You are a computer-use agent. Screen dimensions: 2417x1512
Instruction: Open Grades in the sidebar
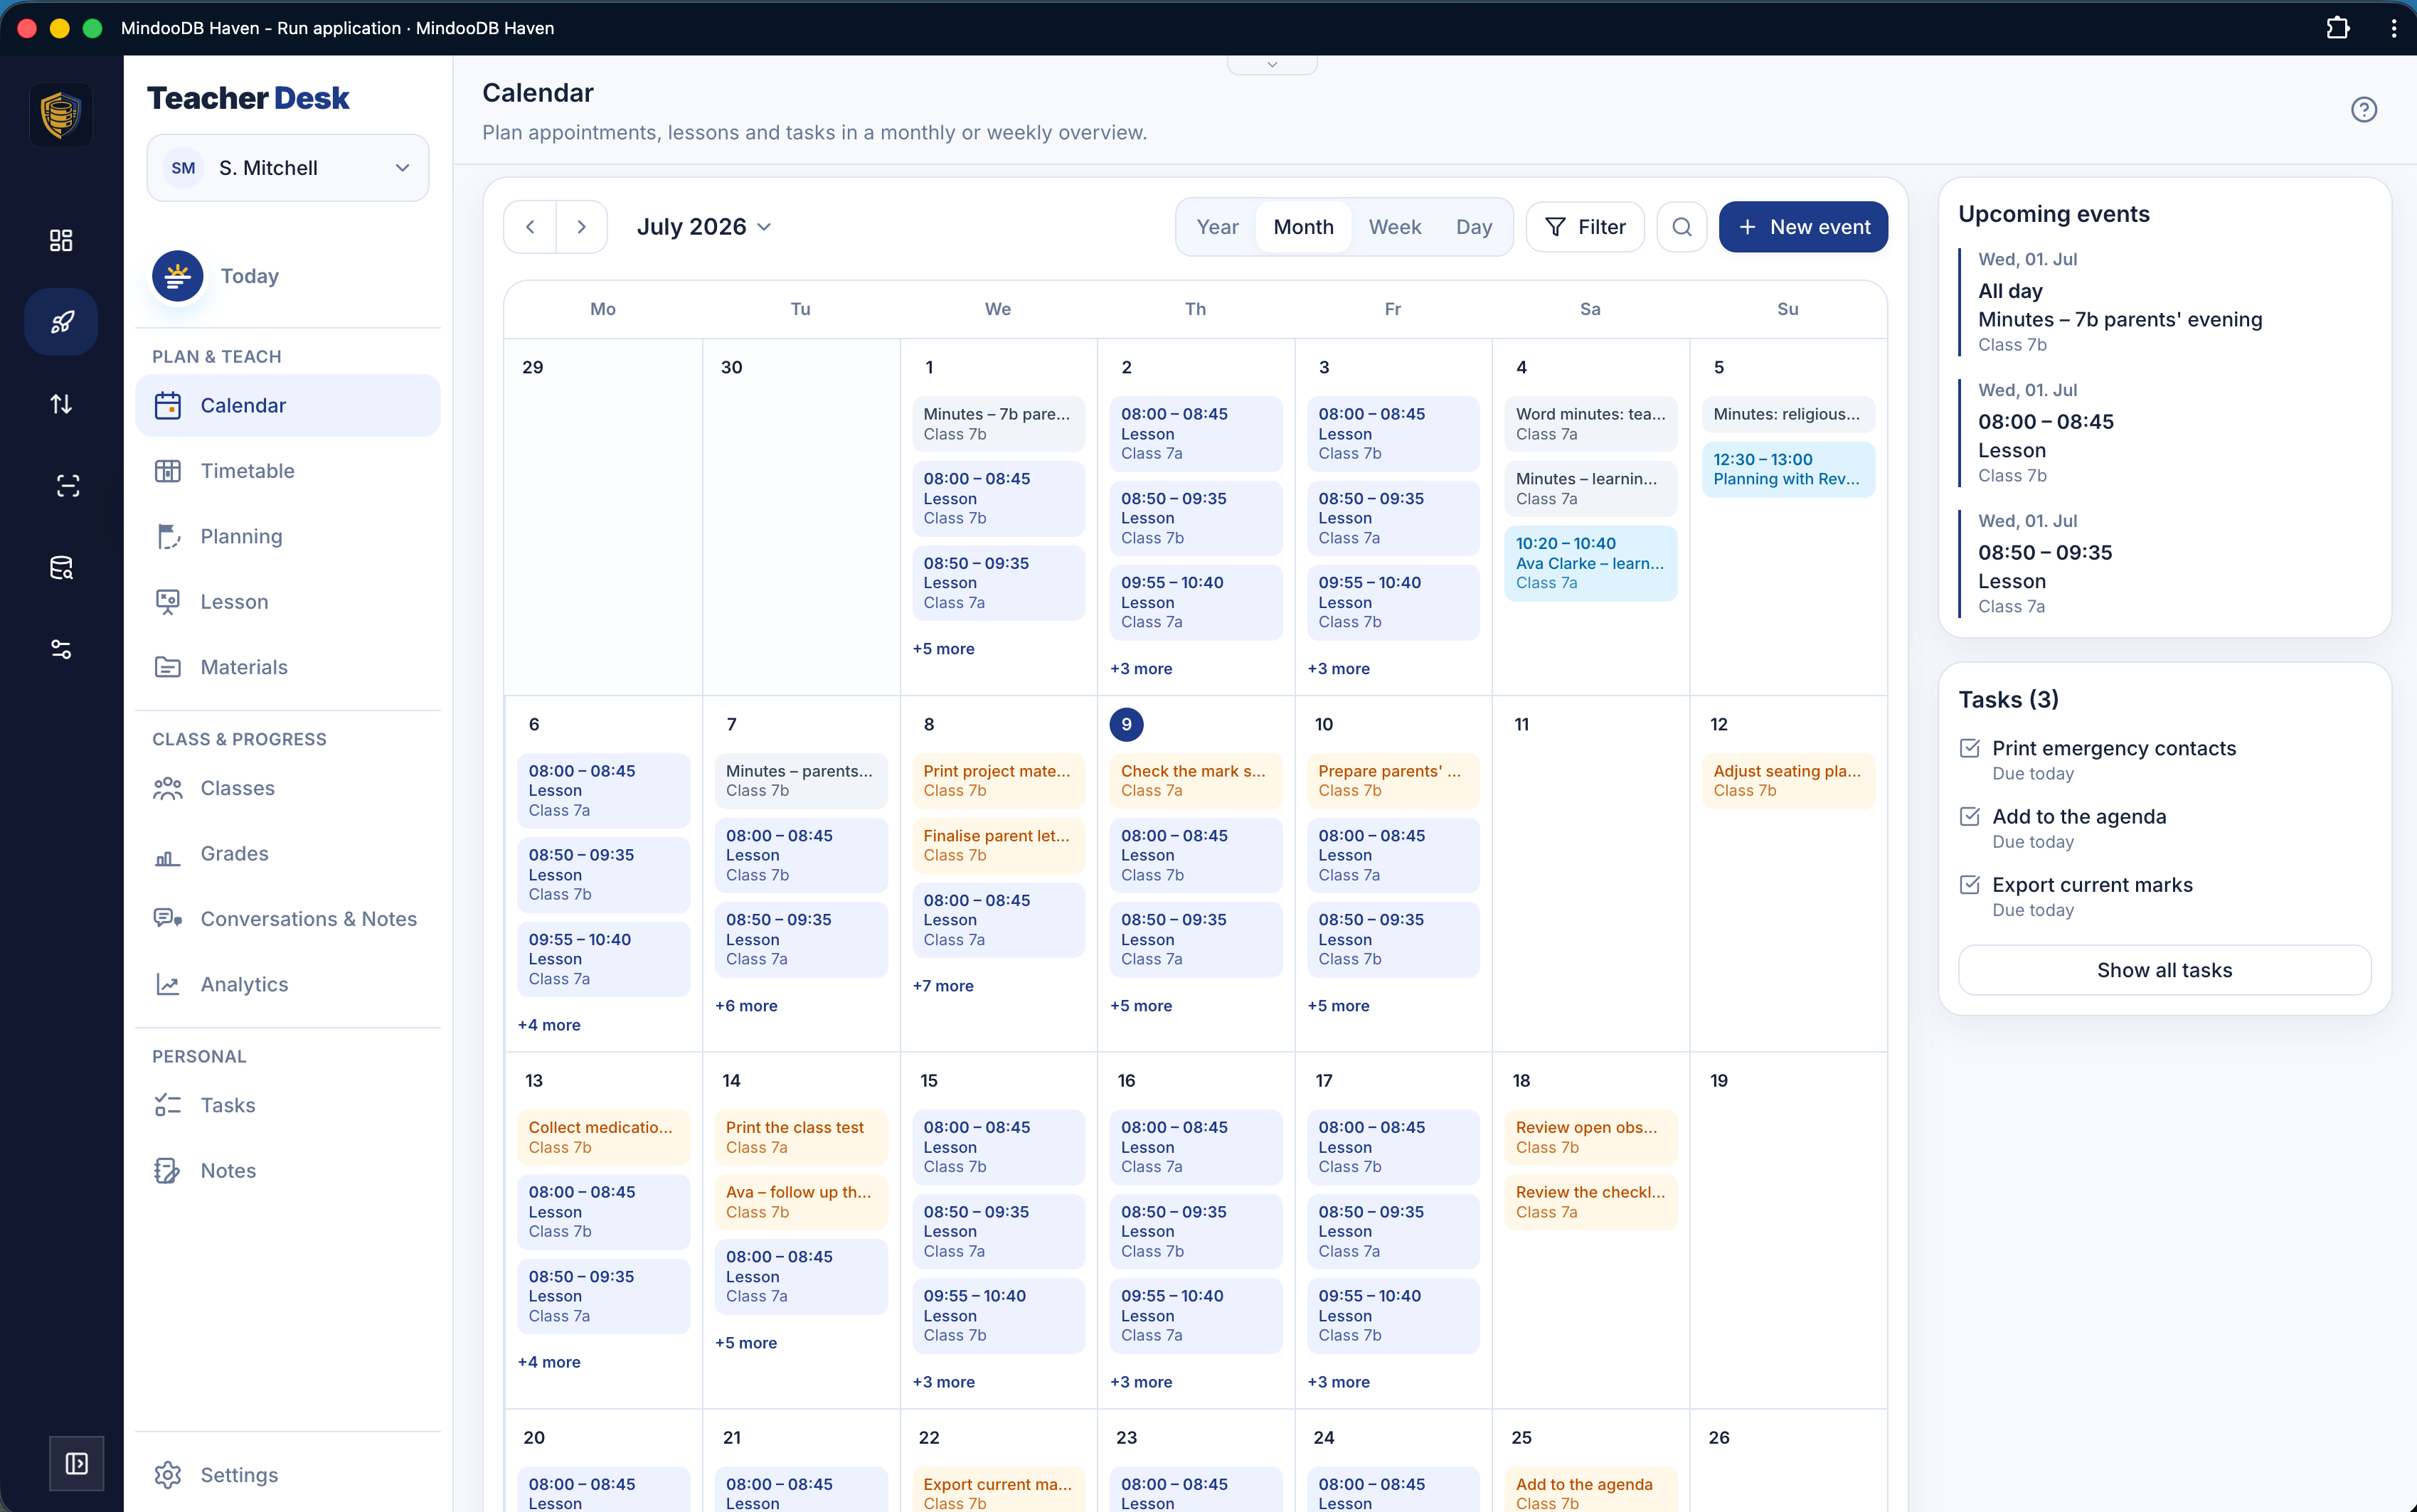click(x=288, y=853)
